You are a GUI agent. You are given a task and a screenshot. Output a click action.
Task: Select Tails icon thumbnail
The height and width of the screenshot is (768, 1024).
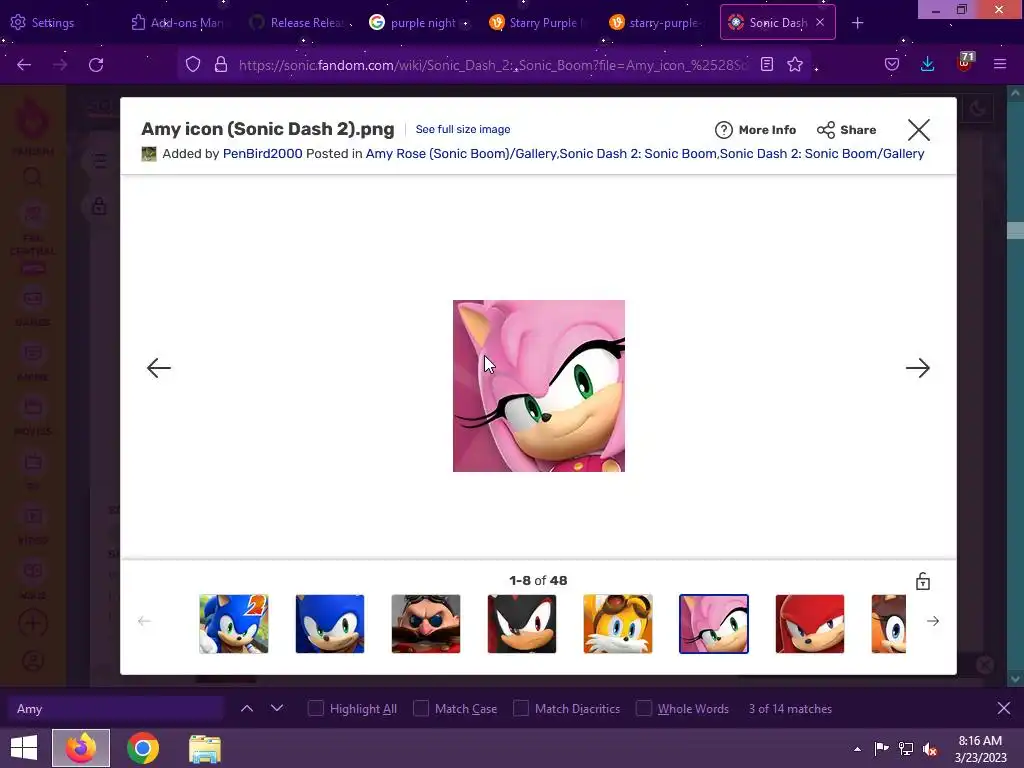click(618, 624)
